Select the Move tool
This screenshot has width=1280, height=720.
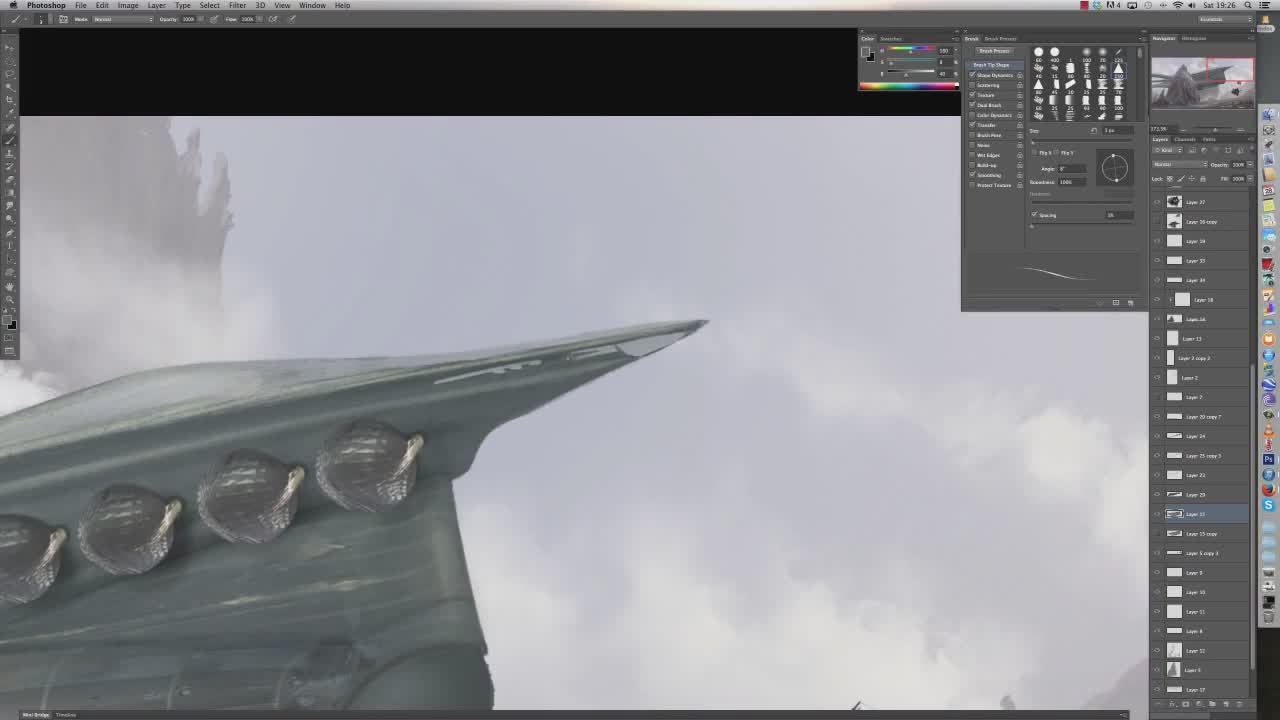(10, 47)
